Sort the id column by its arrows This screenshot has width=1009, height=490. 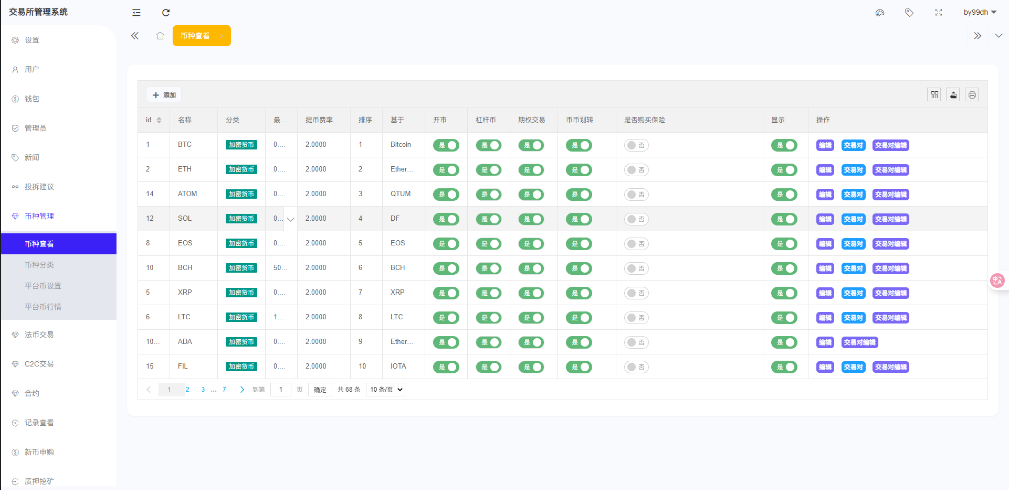click(159, 120)
